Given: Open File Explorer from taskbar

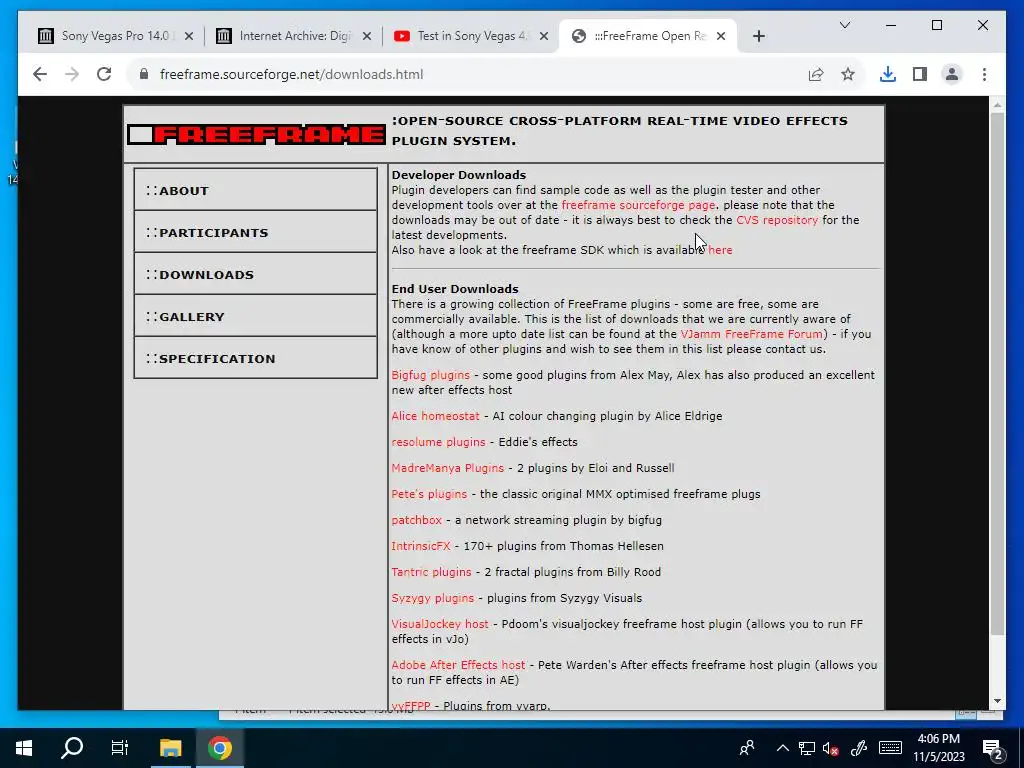Looking at the screenshot, I should (170, 748).
